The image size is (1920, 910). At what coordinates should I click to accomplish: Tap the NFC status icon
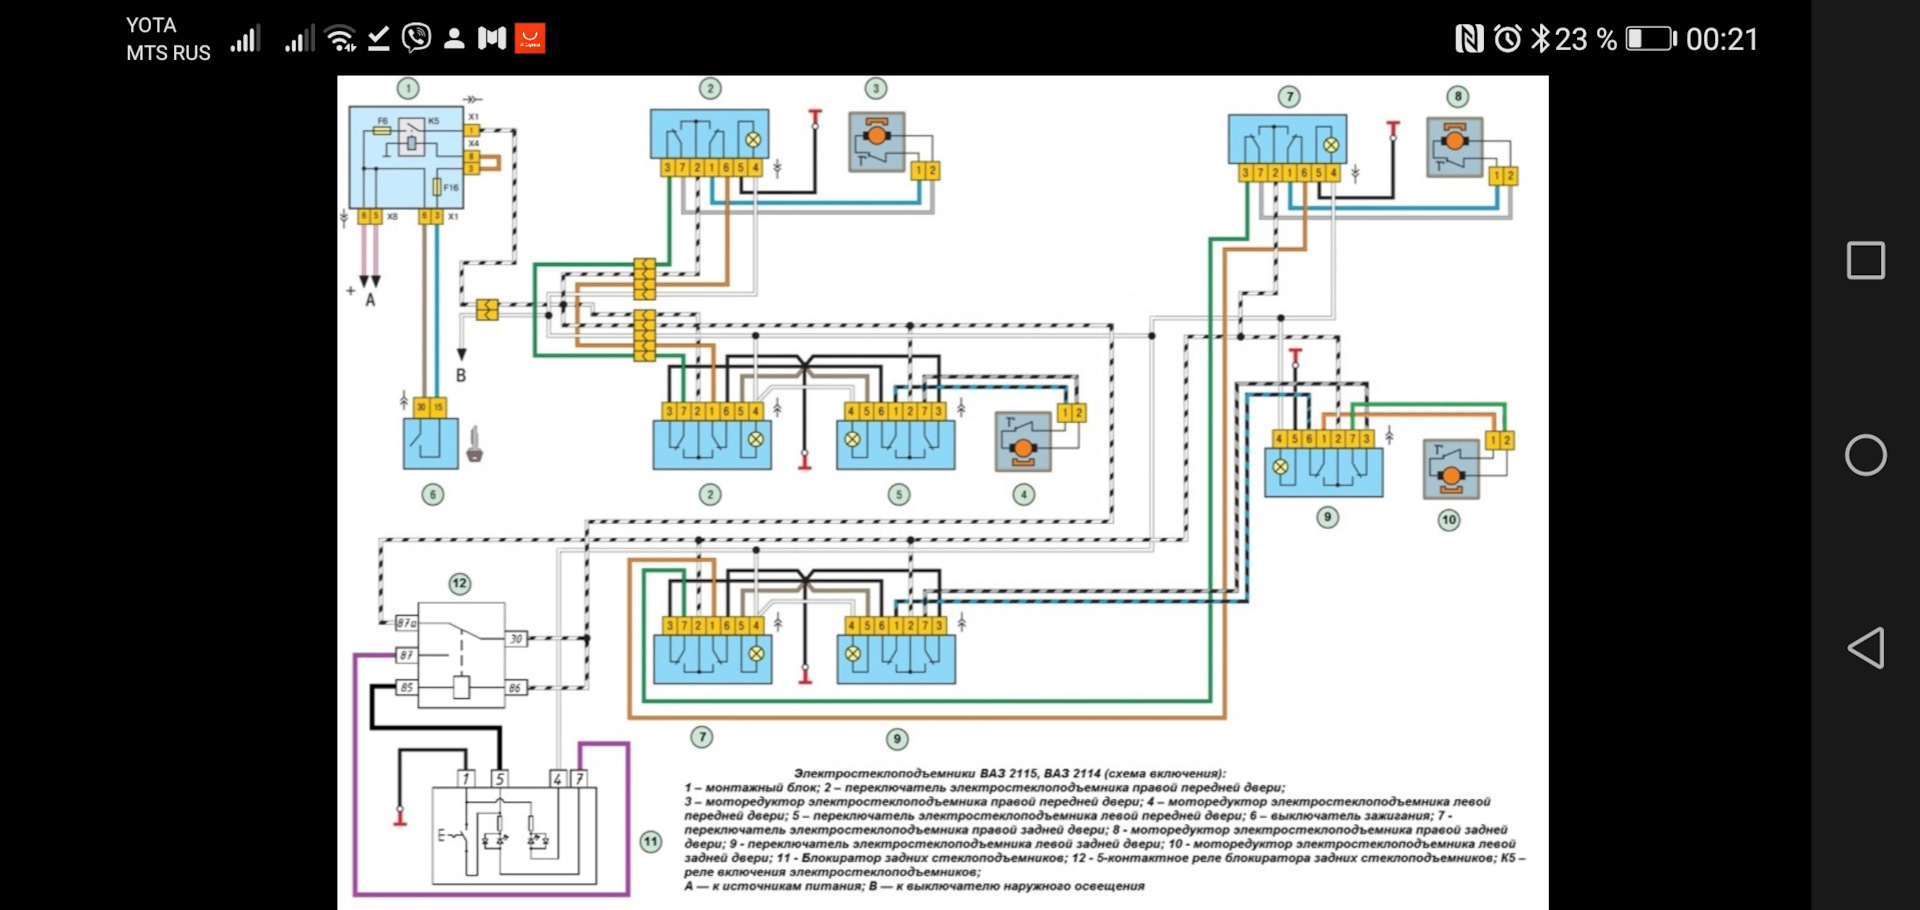[1469, 39]
